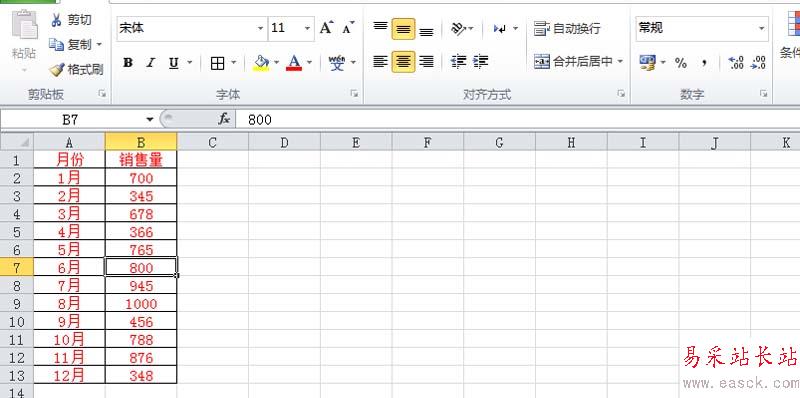Click Wrap Text (自动换行) button
Screen dimensions: 800x398
click(x=567, y=29)
